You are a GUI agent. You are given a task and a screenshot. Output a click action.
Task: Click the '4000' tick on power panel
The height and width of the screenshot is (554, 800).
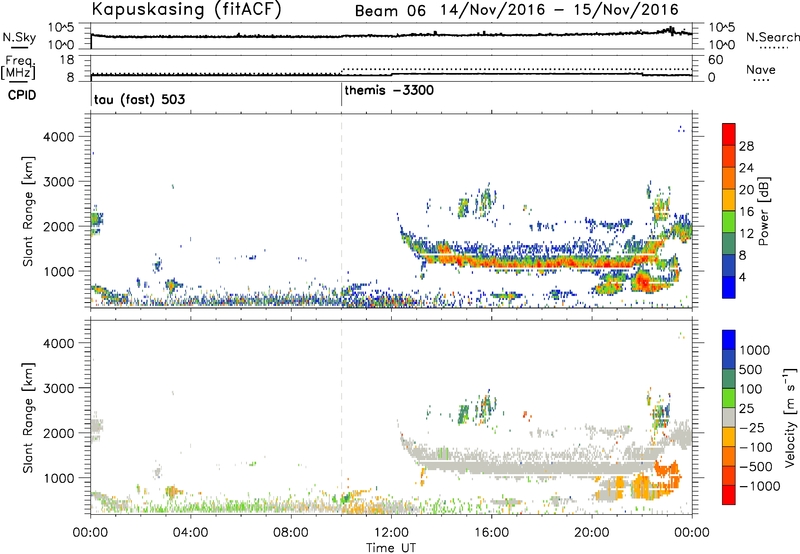(x=59, y=137)
